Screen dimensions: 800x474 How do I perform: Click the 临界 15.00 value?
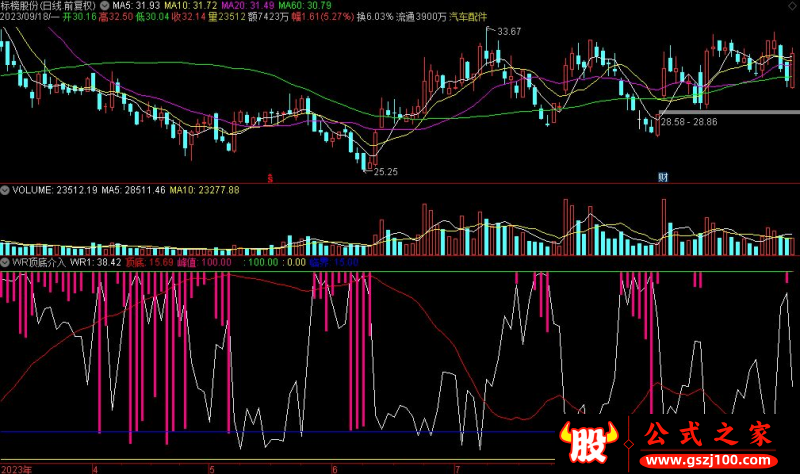click(334, 262)
